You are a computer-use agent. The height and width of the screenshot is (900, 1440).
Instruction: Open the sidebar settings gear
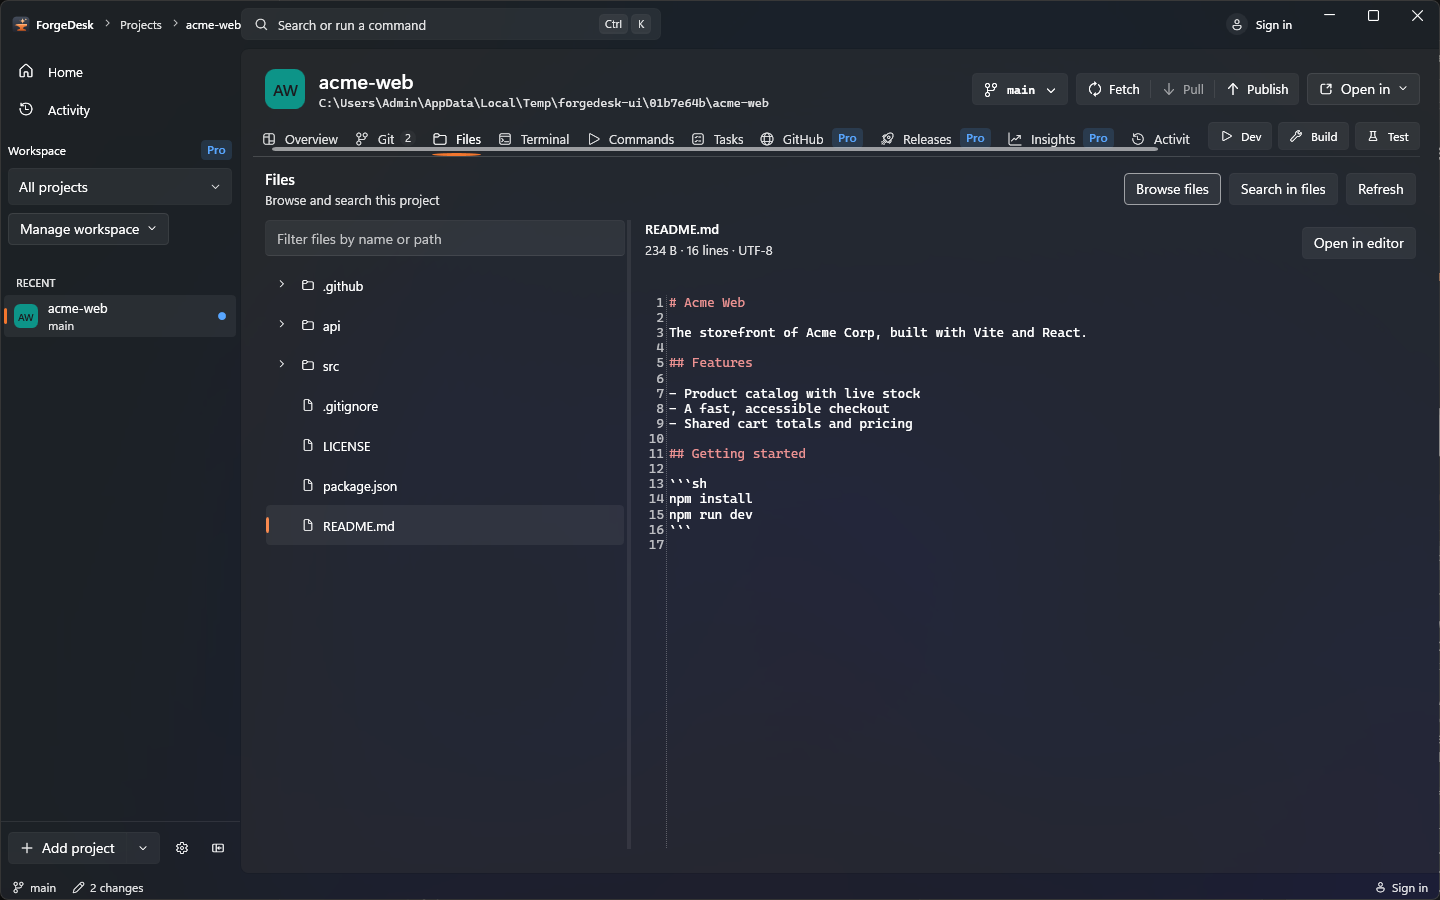(x=182, y=848)
